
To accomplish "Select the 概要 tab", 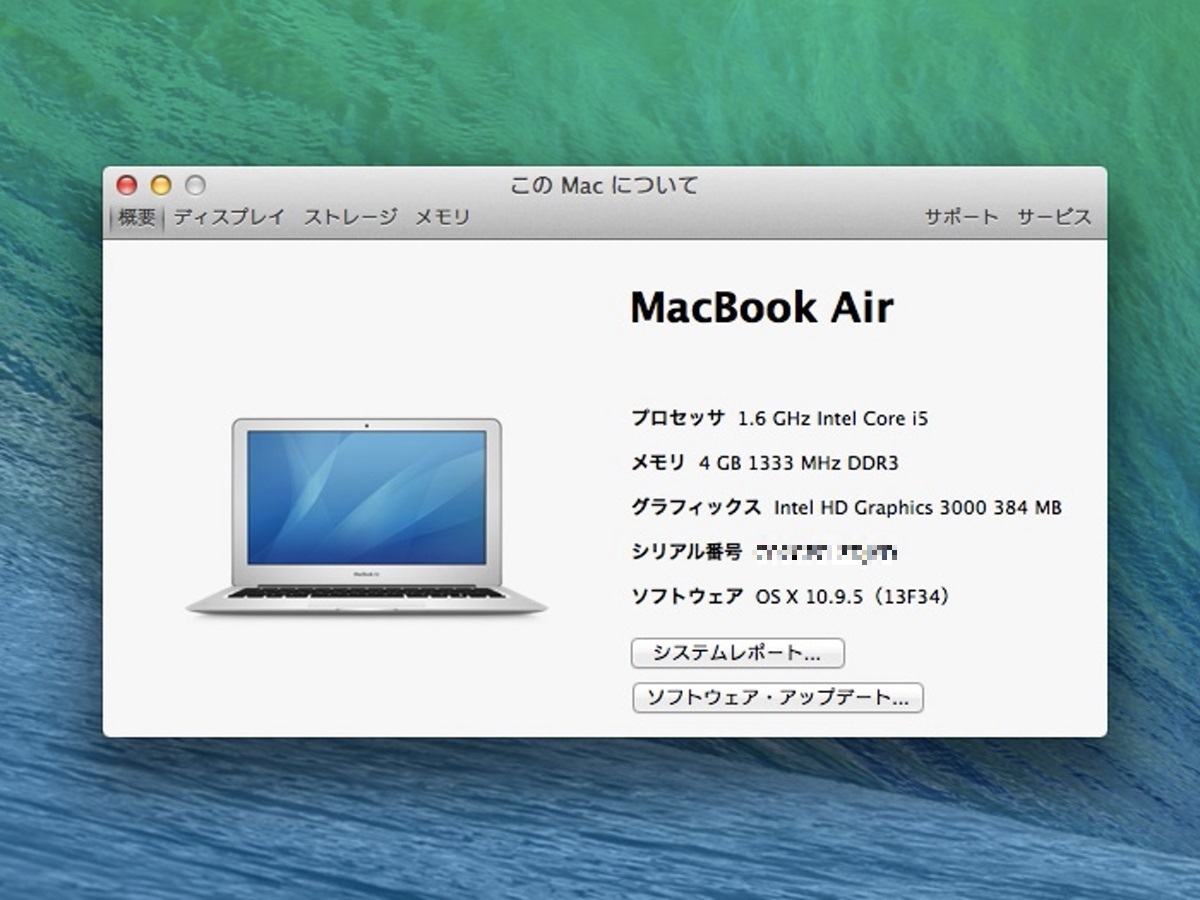I will point(136,217).
